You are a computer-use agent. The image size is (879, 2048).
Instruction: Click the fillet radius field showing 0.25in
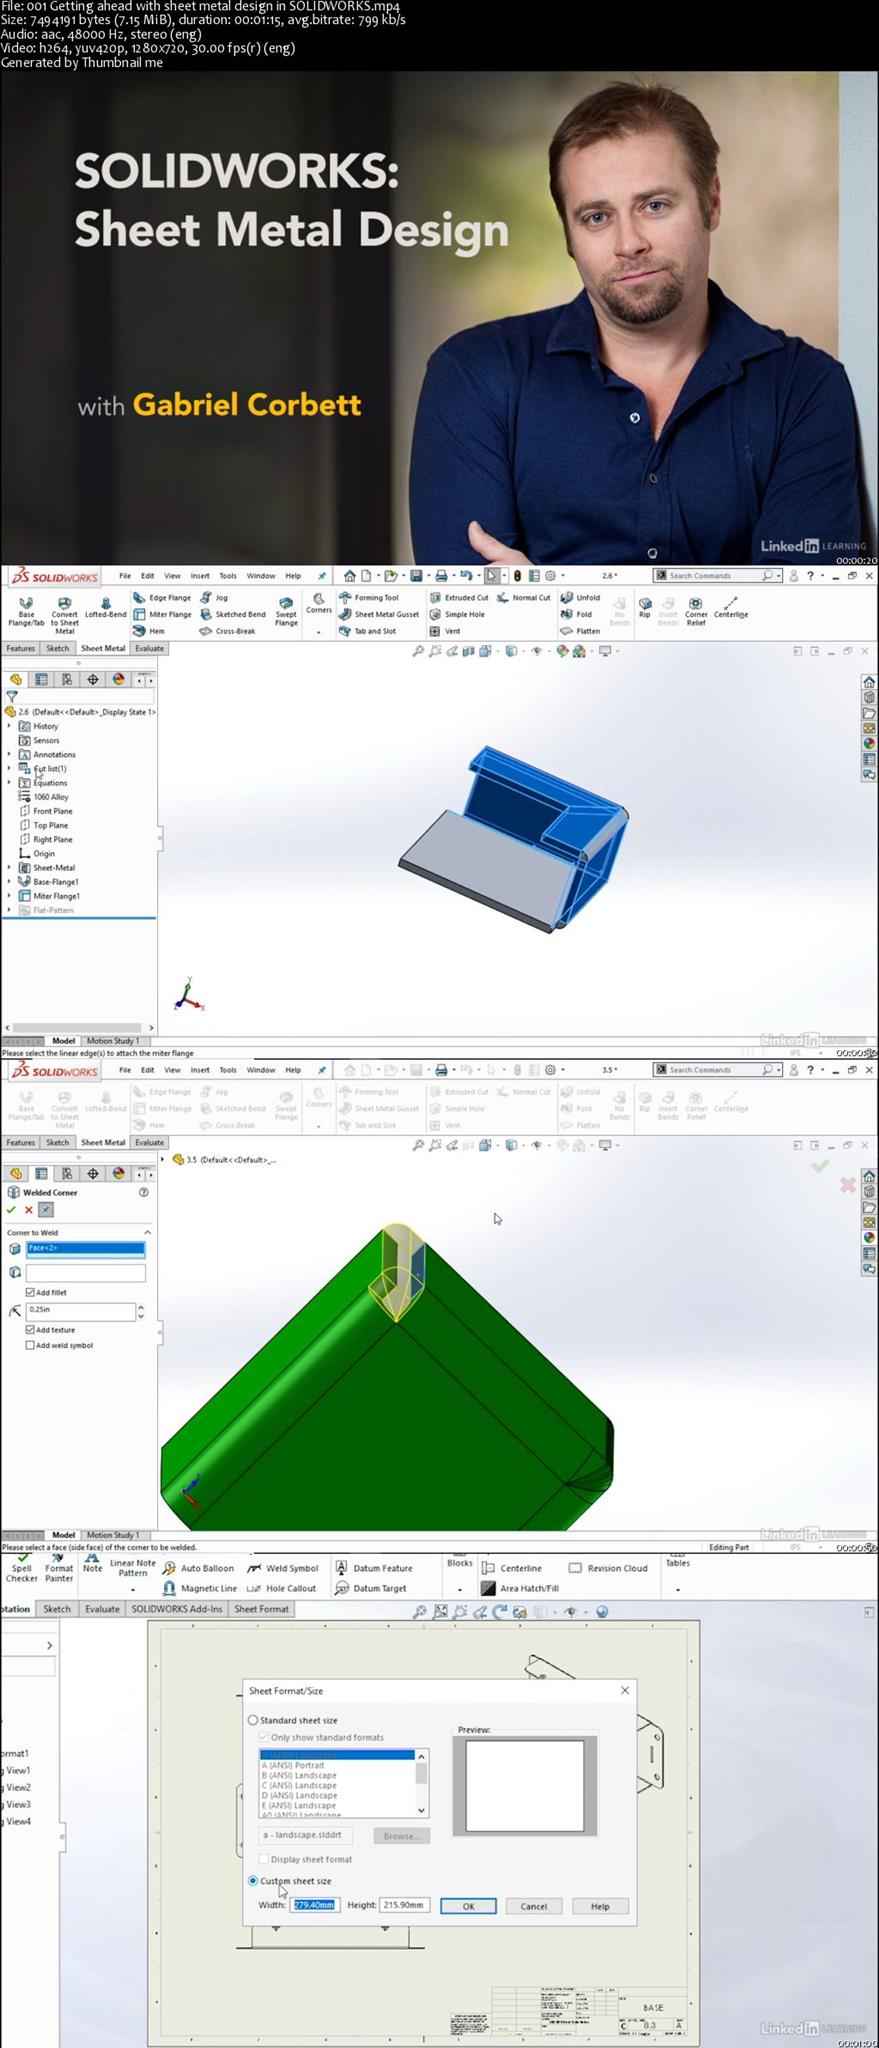tap(80, 1311)
